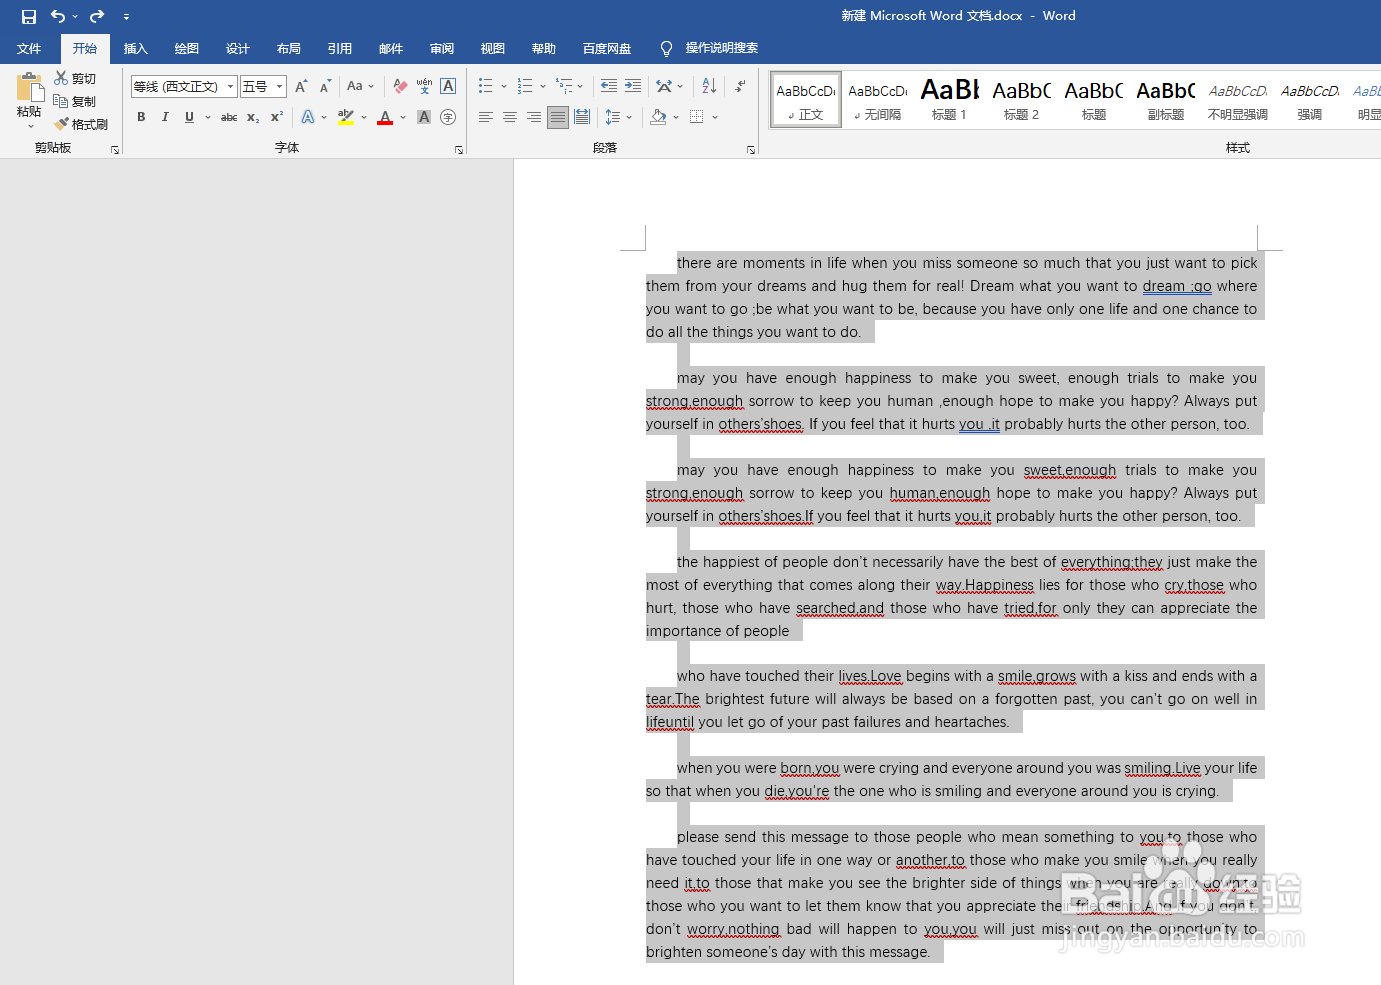Switch to the Insert (插入) tab
1381x985 pixels.
pos(136,48)
